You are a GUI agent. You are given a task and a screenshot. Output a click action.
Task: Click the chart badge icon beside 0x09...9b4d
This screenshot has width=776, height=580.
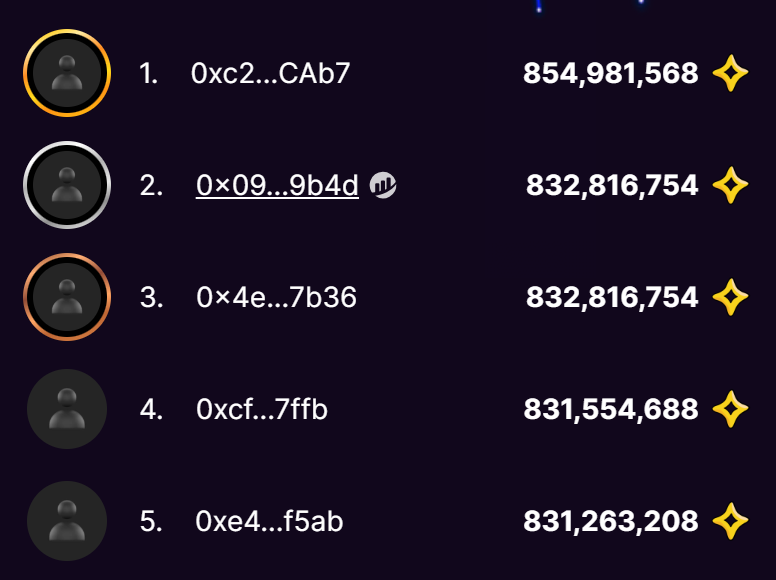coord(383,185)
